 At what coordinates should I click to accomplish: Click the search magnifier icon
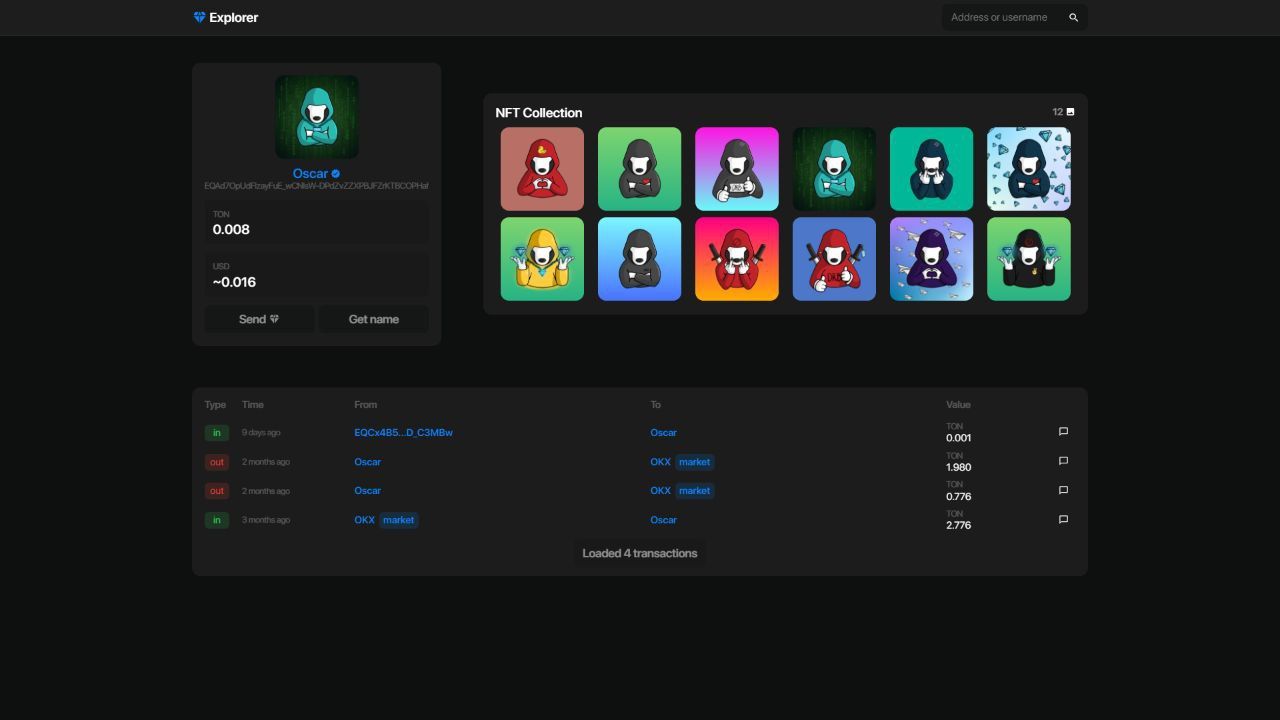1073,17
